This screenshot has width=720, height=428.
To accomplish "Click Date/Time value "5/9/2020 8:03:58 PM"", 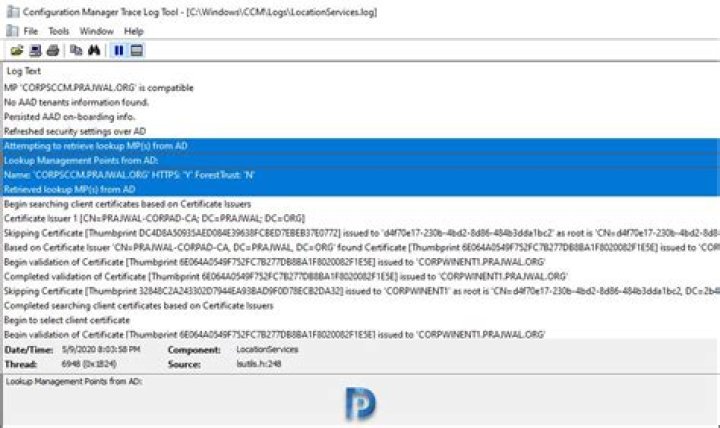I will tap(101, 349).
